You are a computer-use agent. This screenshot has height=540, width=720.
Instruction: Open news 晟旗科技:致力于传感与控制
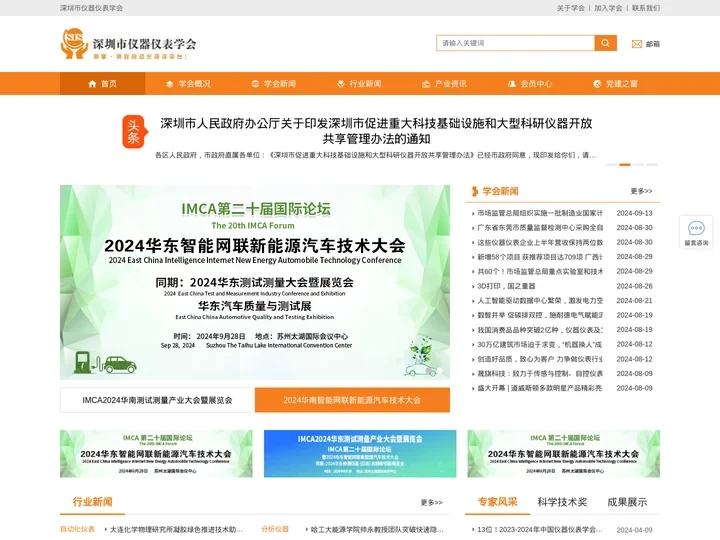pos(540,374)
